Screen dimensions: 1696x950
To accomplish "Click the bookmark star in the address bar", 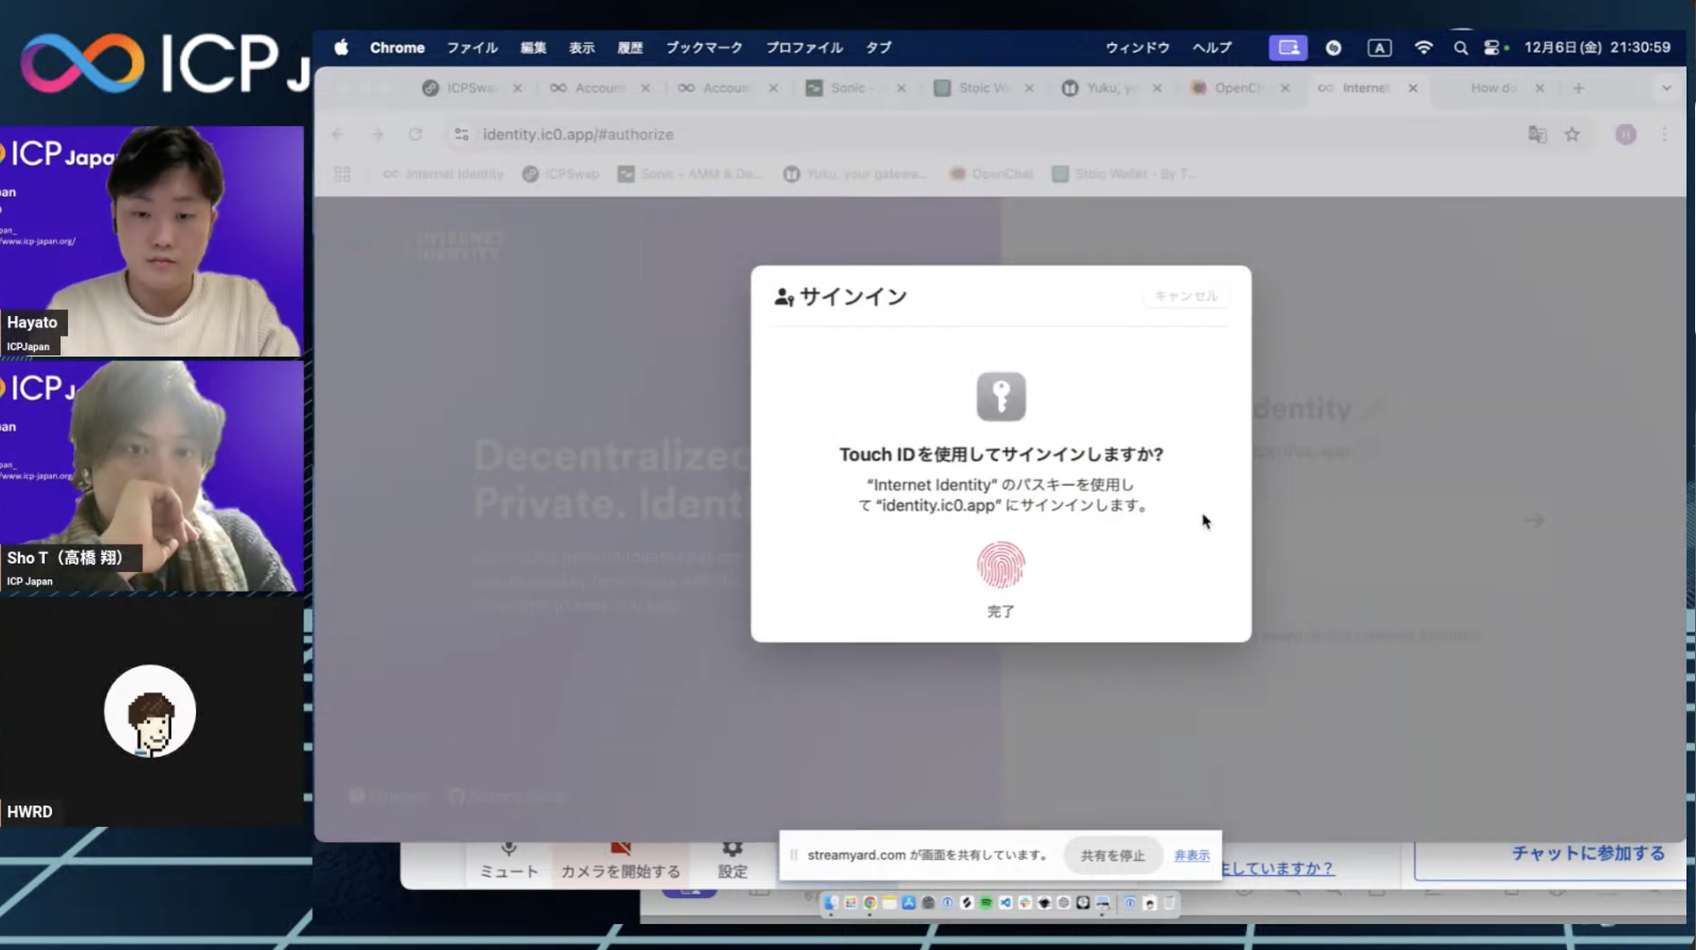I will [x=1571, y=133].
